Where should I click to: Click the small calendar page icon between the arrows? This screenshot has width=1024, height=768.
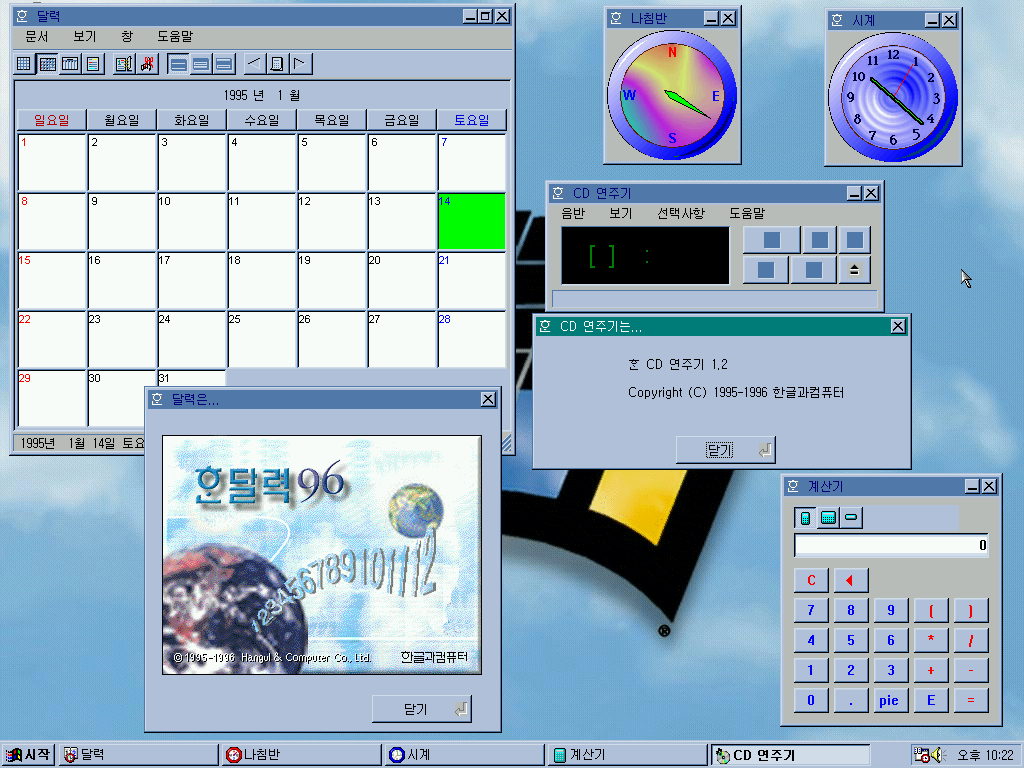(x=277, y=63)
